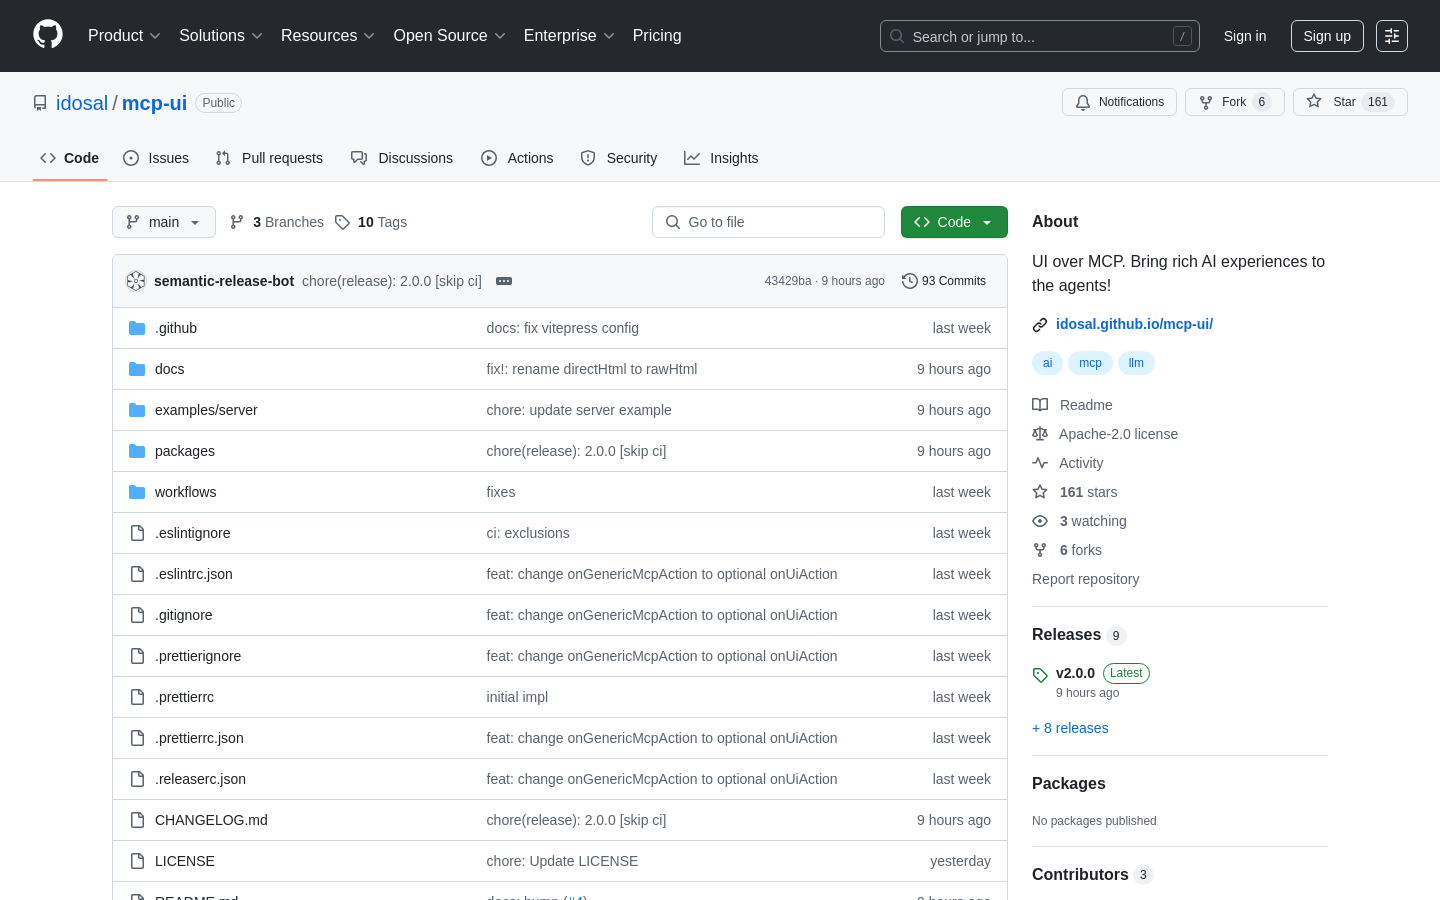Go to the Actions tab
The height and width of the screenshot is (900, 1440).
517,158
